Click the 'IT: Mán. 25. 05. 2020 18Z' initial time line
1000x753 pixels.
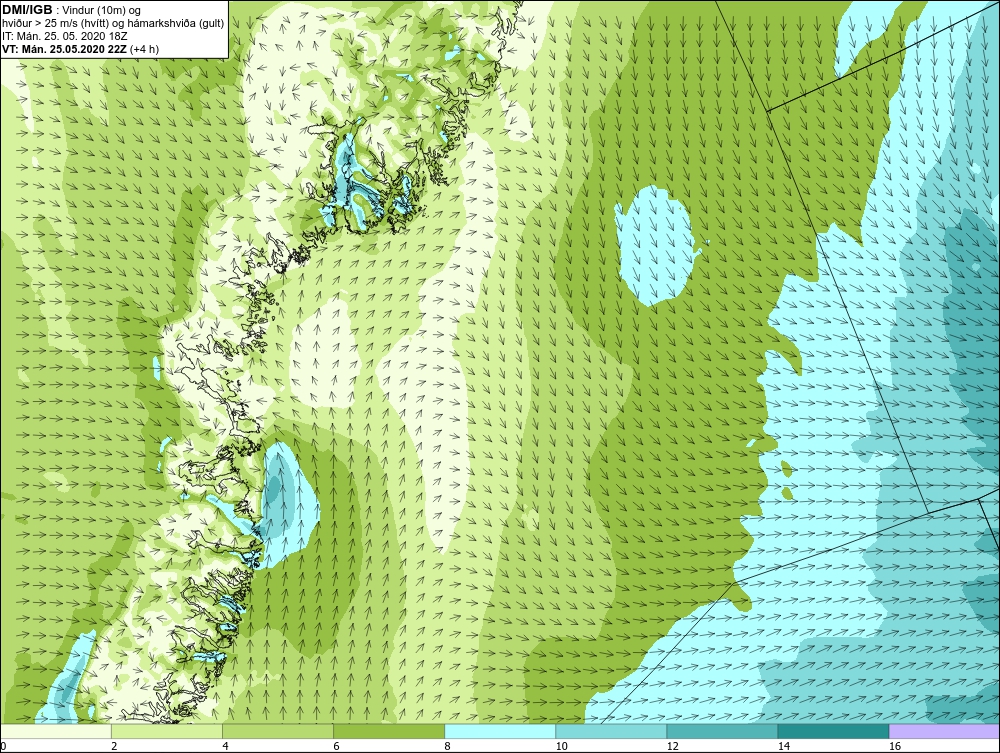[x=64, y=36]
